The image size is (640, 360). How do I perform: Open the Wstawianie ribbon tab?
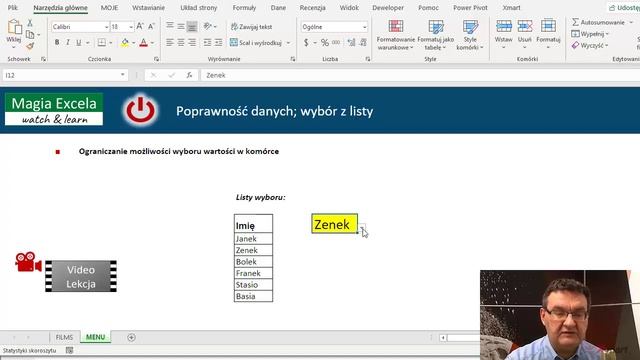coord(148,8)
